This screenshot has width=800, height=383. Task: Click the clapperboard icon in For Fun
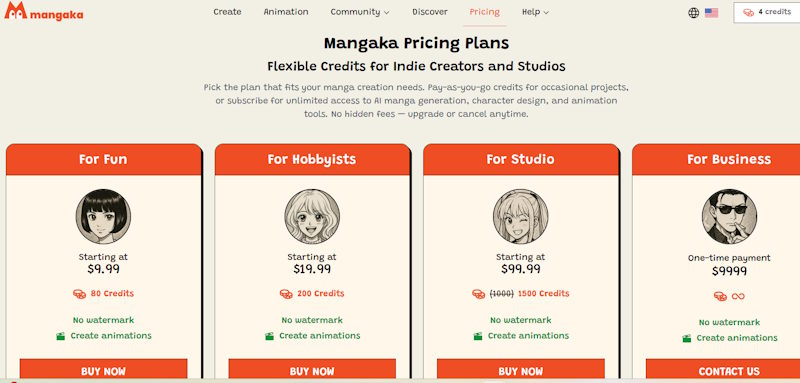[x=61, y=336]
